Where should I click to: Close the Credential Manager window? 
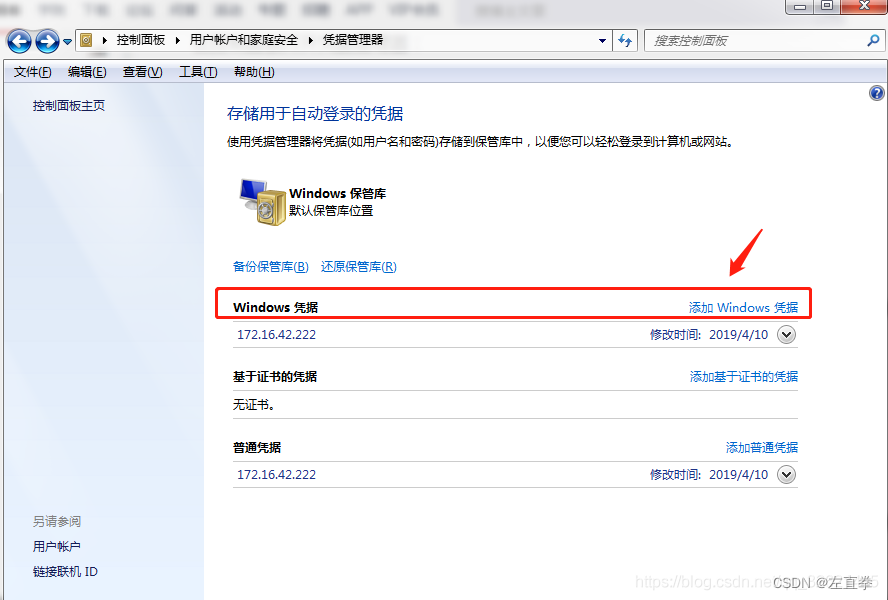(864, 6)
